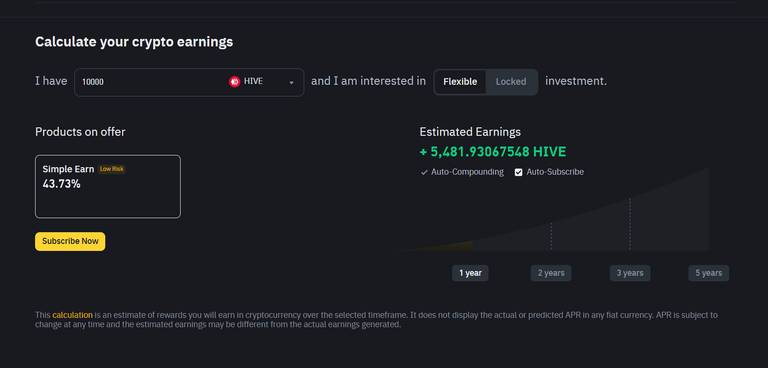Screen dimensions: 768x368
Task: Select the 1 year timeframe
Action: (470, 273)
